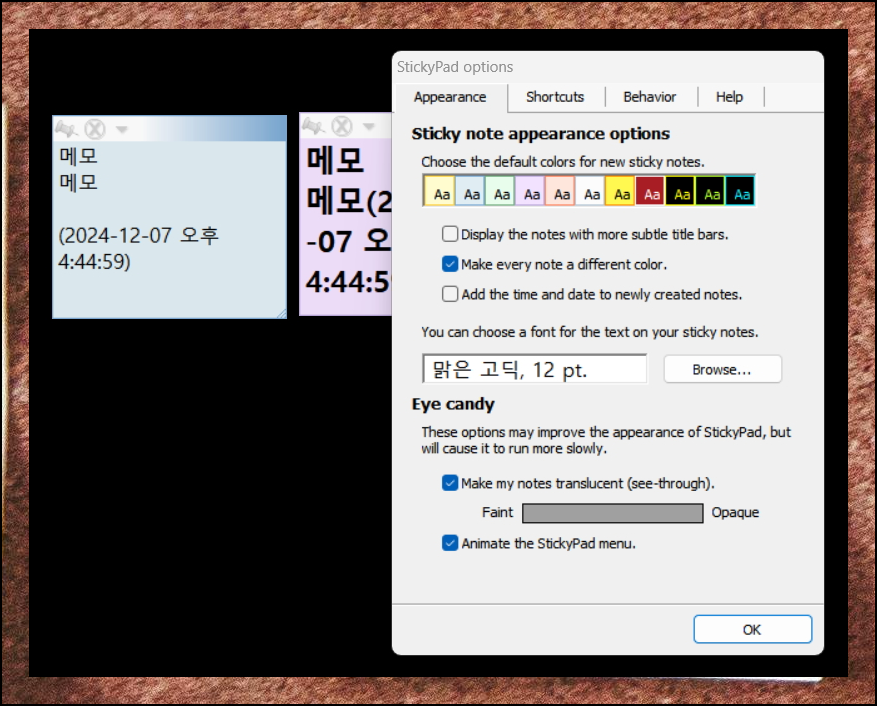Click the blue note's text area
The image size is (877, 706).
tap(169, 229)
